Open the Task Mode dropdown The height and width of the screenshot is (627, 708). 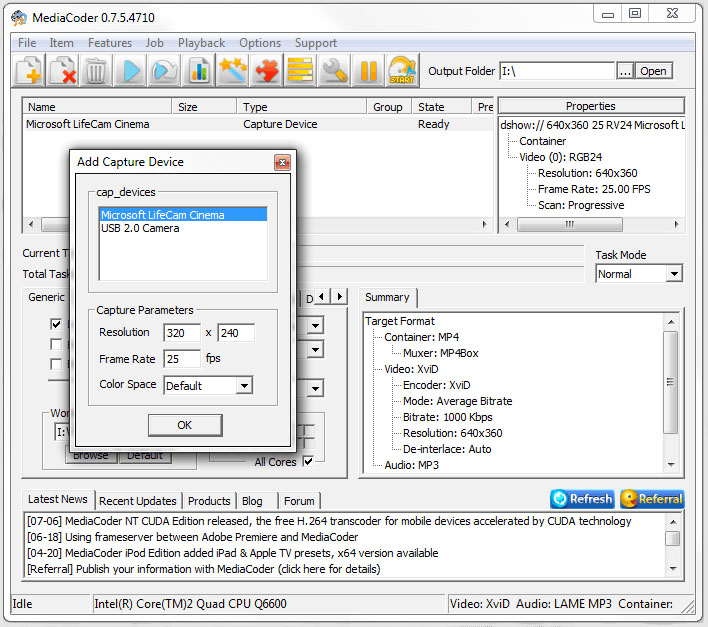coord(673,274)
